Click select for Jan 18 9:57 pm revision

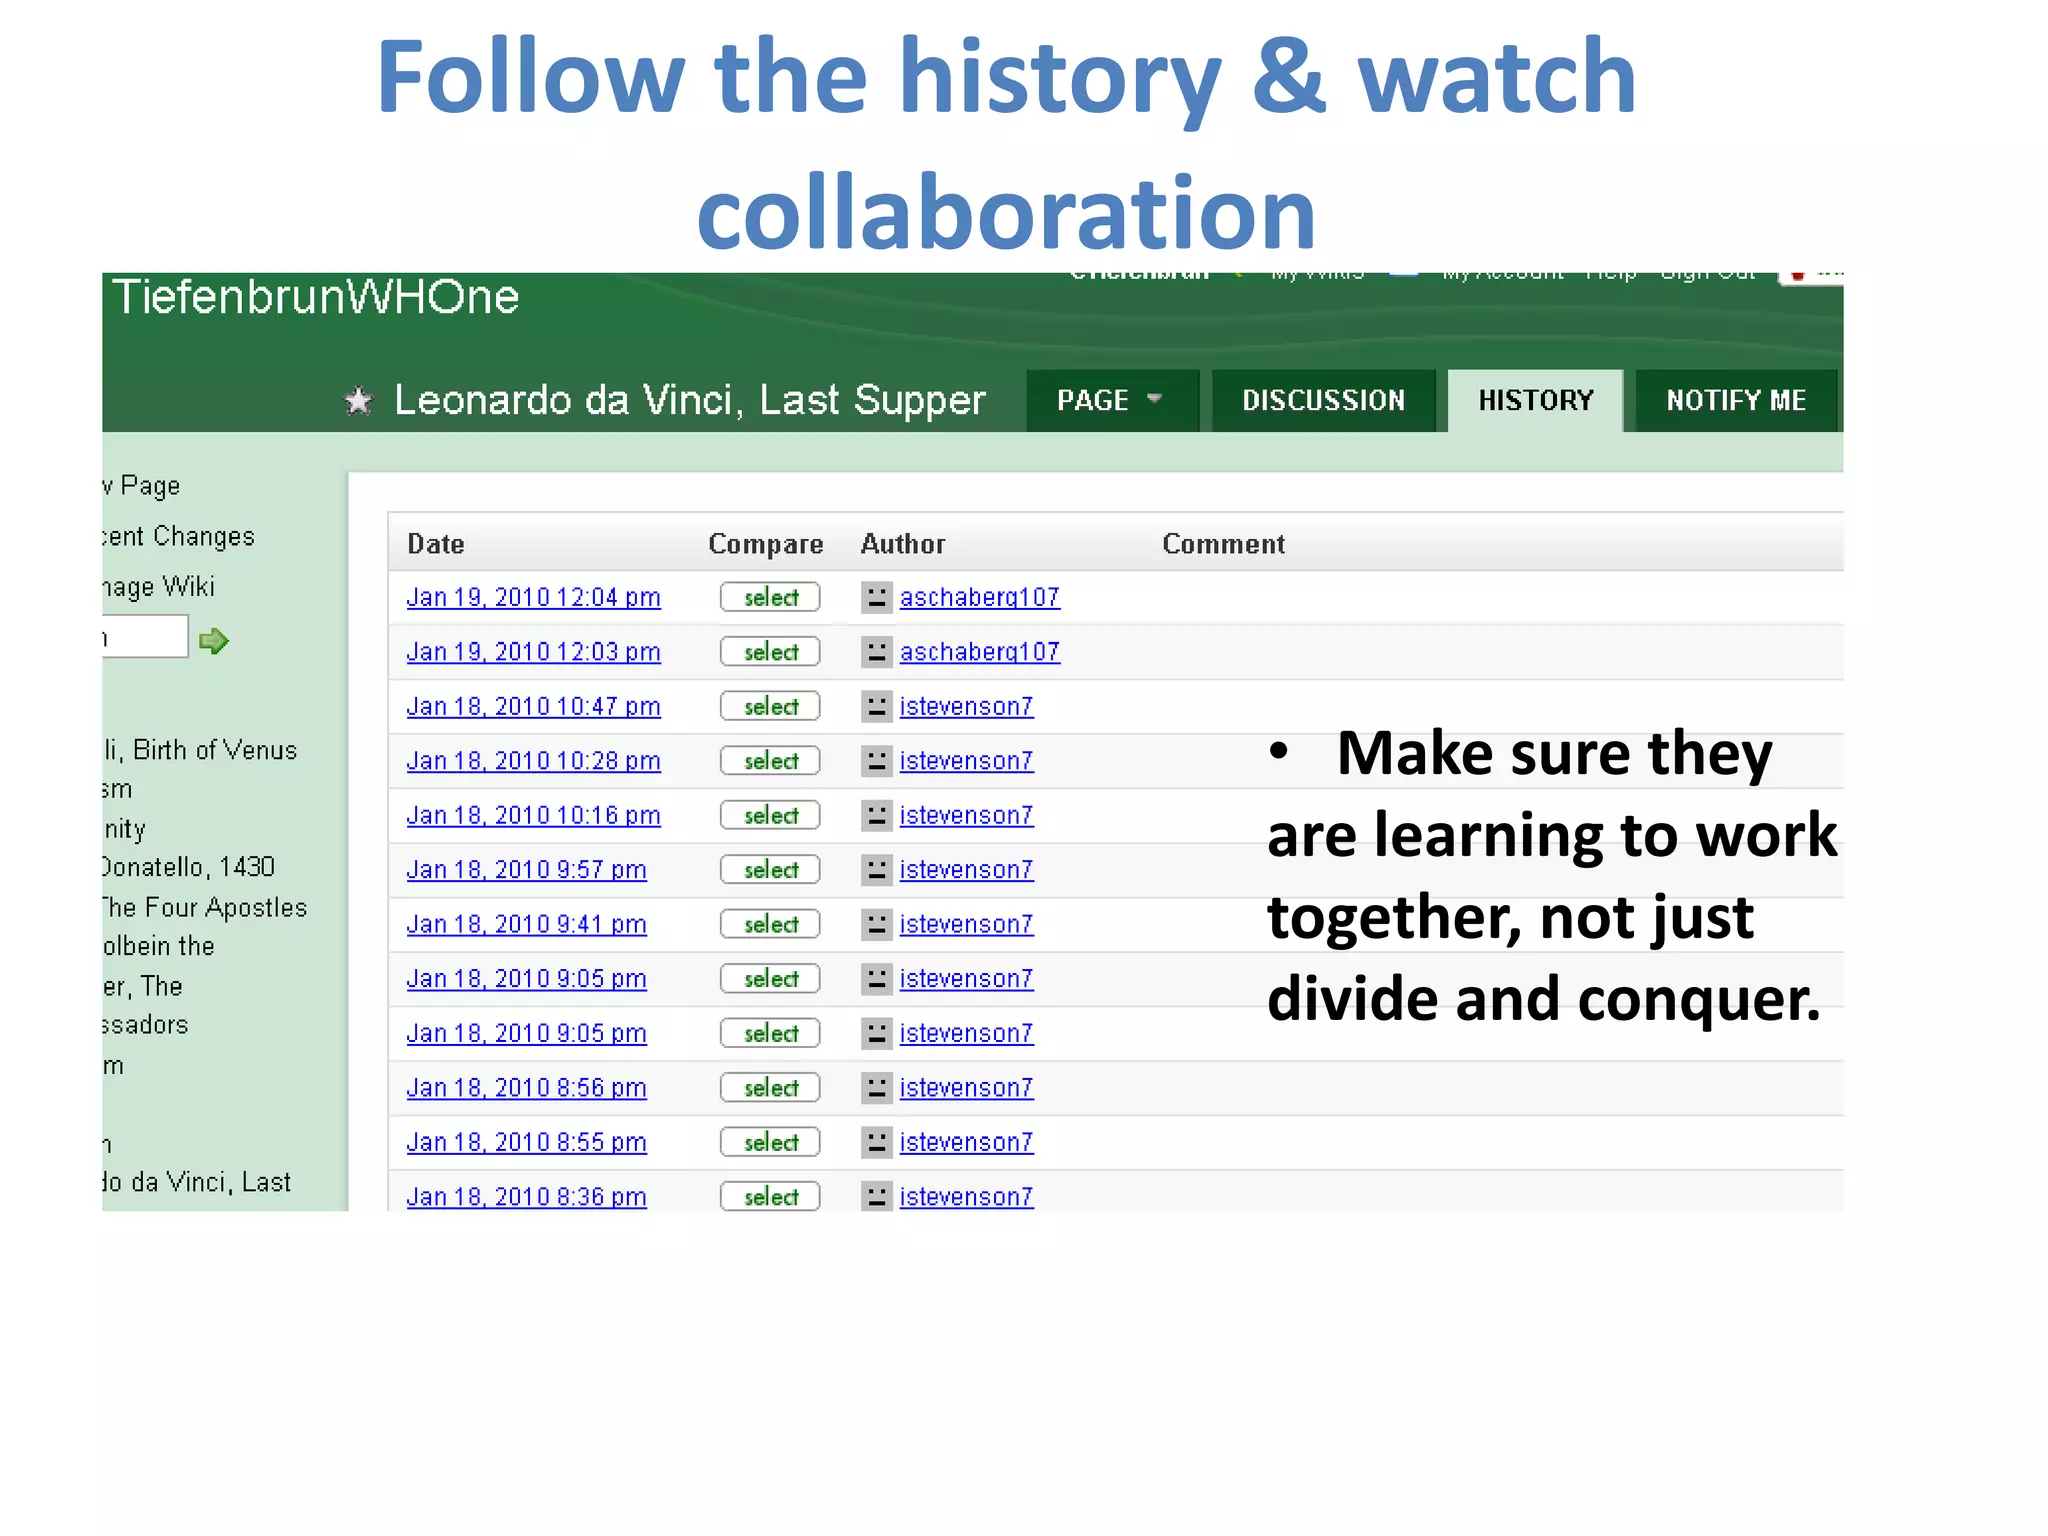pos(770,870)
